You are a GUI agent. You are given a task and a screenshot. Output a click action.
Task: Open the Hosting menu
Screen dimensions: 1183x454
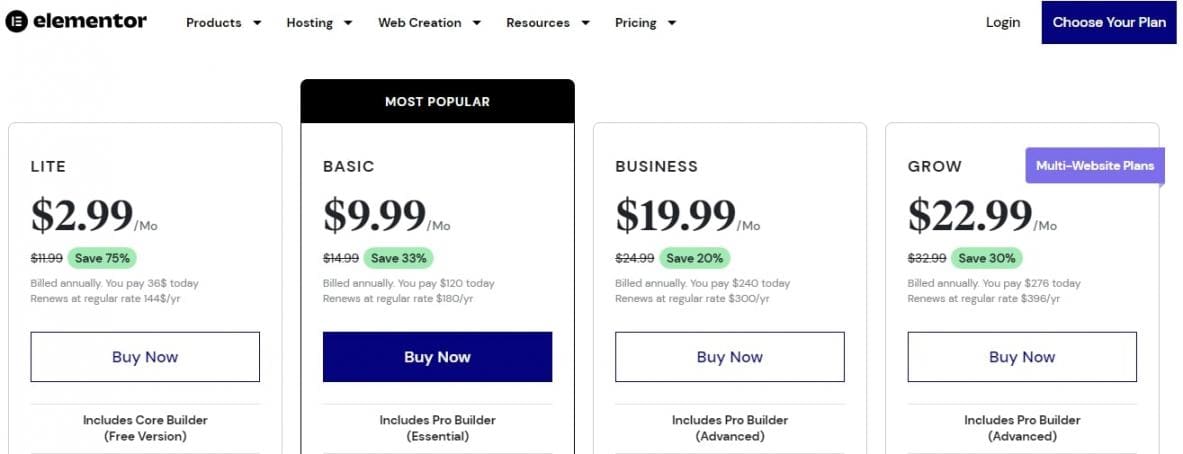point(309,23)
